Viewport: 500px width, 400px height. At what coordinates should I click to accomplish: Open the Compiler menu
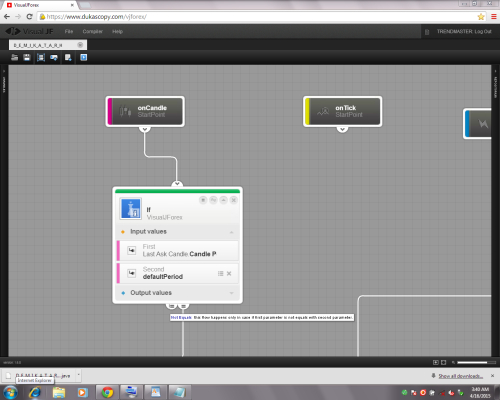[x=93, y=31]
